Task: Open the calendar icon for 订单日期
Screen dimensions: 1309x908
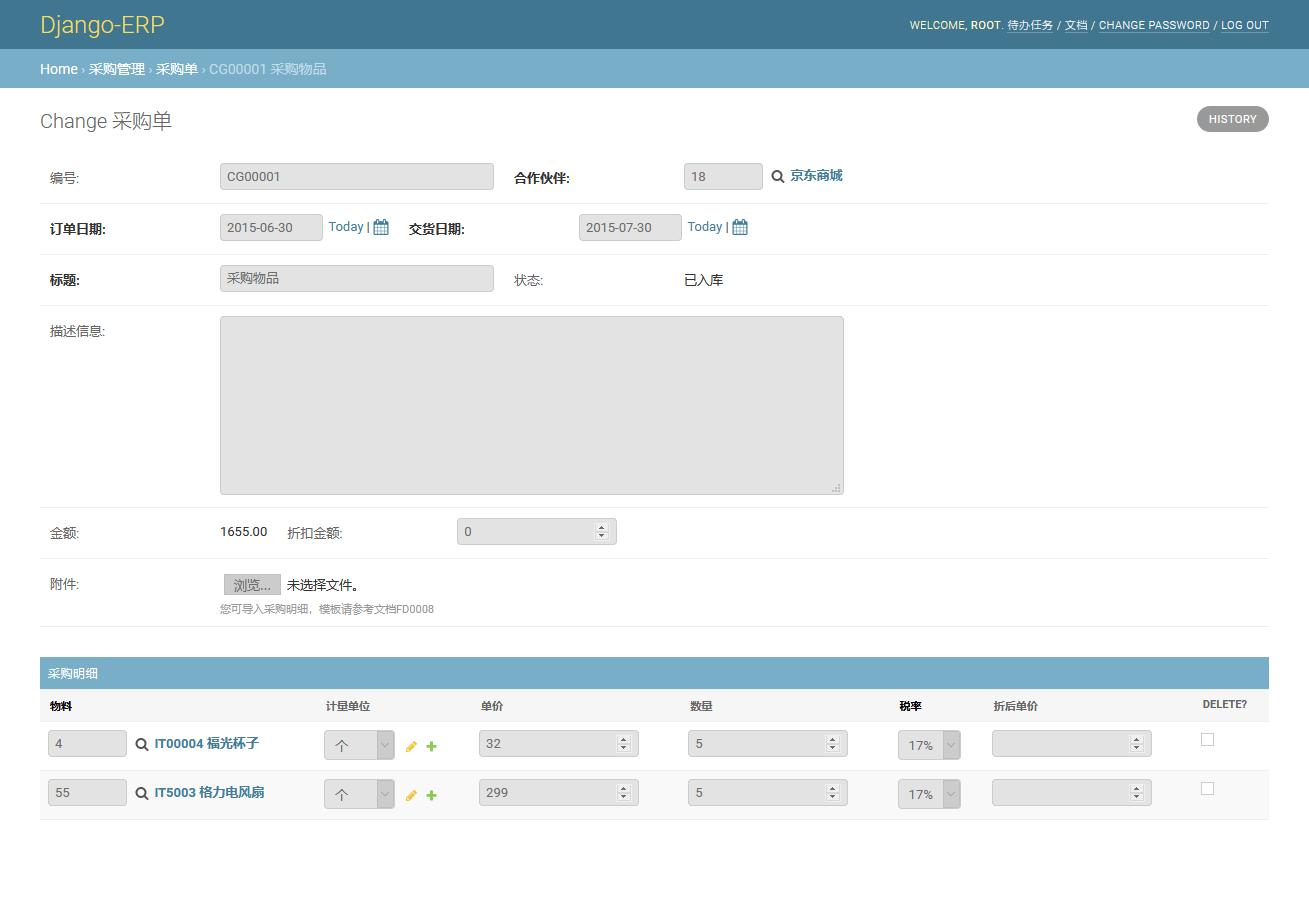Action: pos(381,228)
